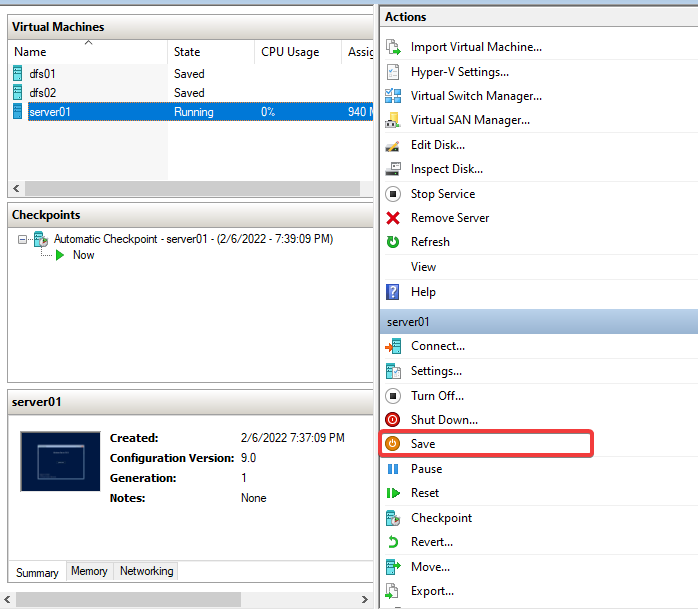This screenshot has width=698, height=609.
Task: Click the green Revert arrow icon
Action: (x=393, y=542)
